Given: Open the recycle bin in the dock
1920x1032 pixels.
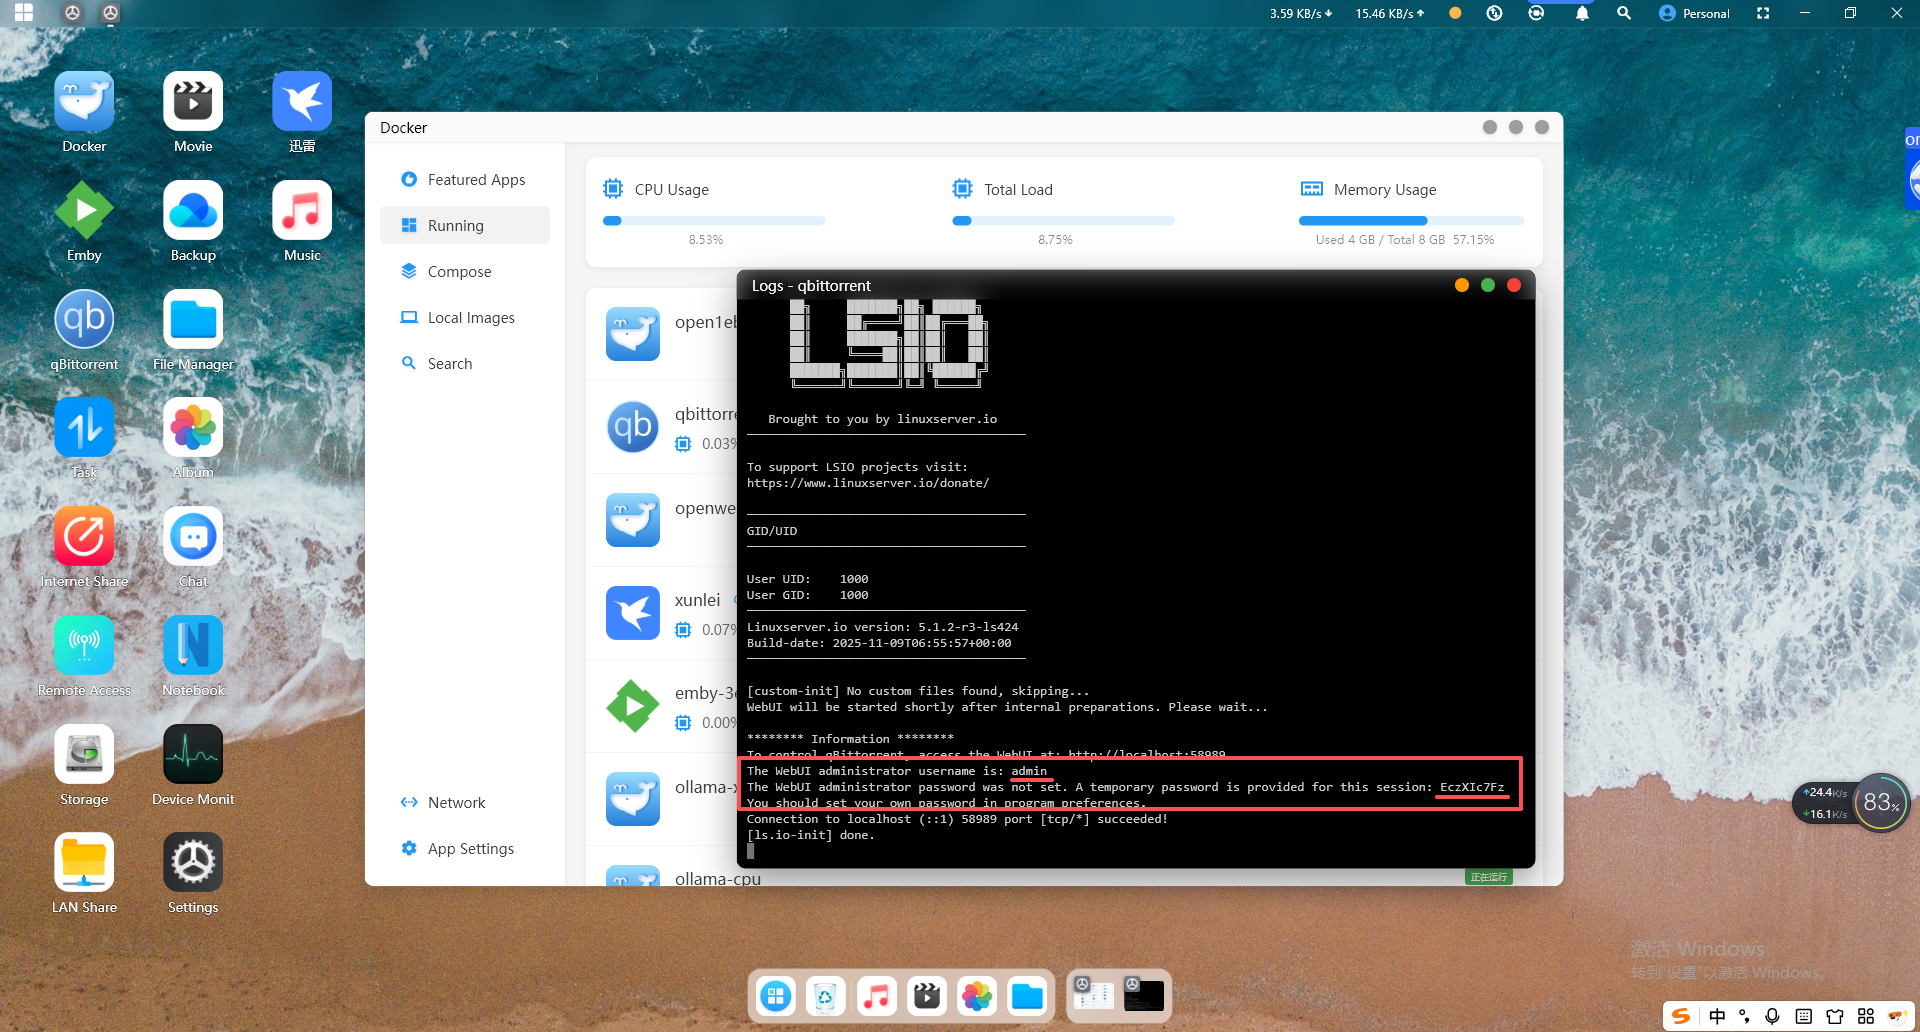Looking at the screenshot, I should tap(825, 996).
